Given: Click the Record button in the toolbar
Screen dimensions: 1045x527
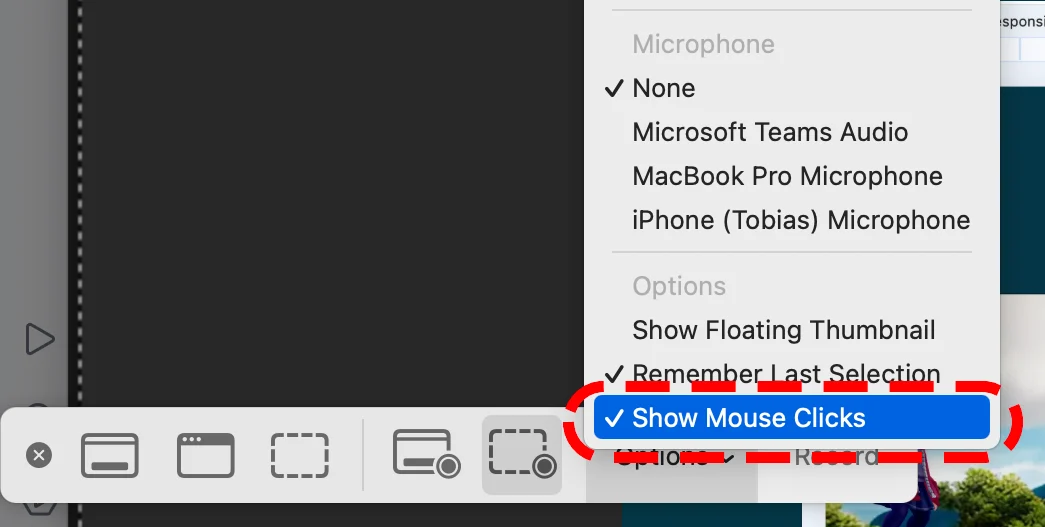Looking at the screenshot, I should (836, 457).
